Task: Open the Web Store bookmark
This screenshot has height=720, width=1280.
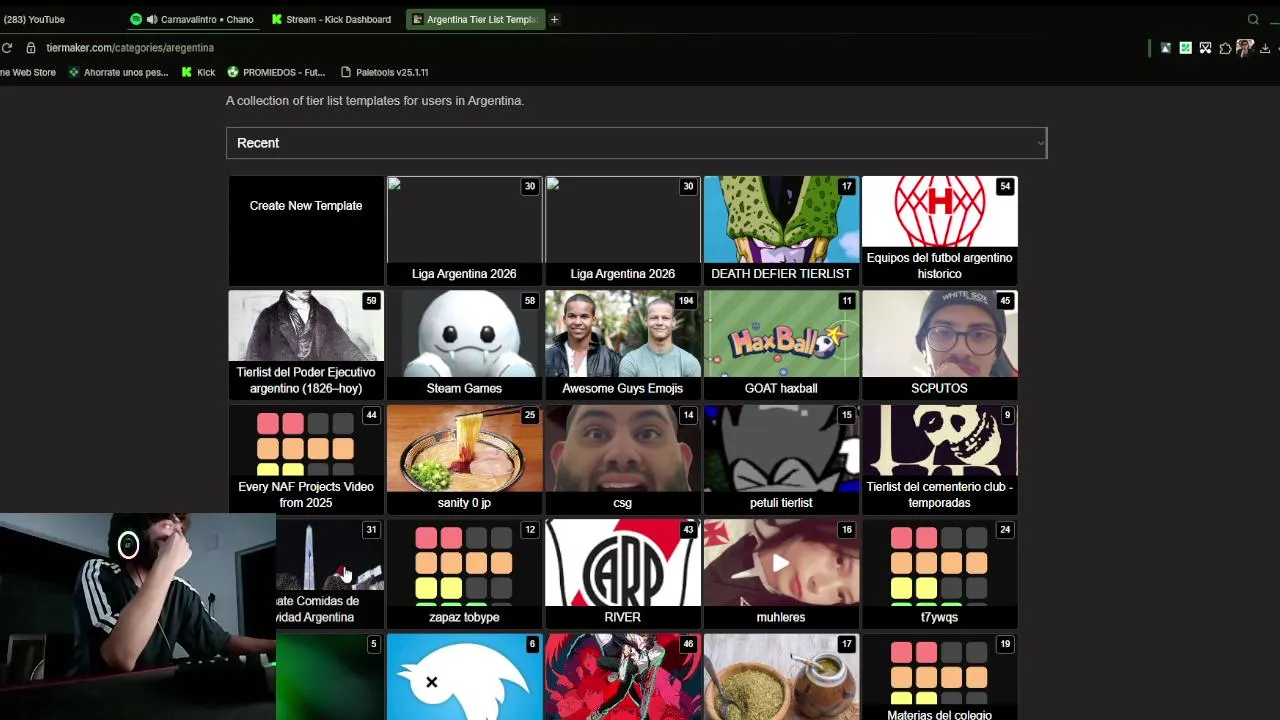Action: pos(28,72)
